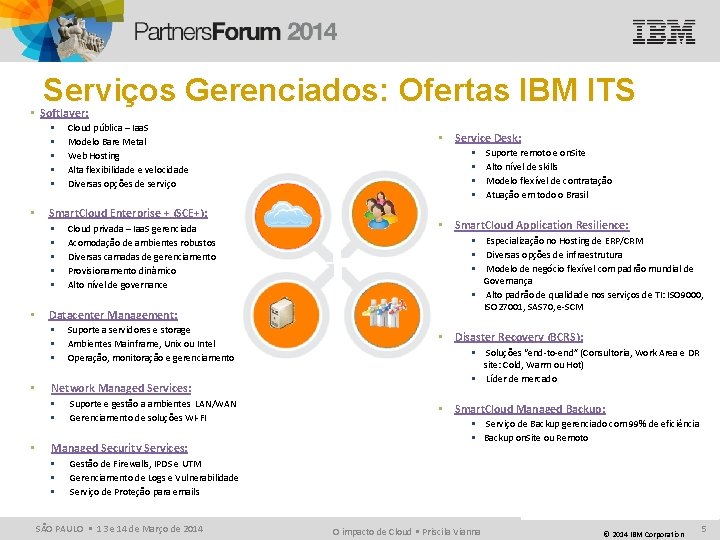Select Serviço de Proteção para emails bullet
The width and height of the screenshot is (720, 540).
tap(134, 492)
